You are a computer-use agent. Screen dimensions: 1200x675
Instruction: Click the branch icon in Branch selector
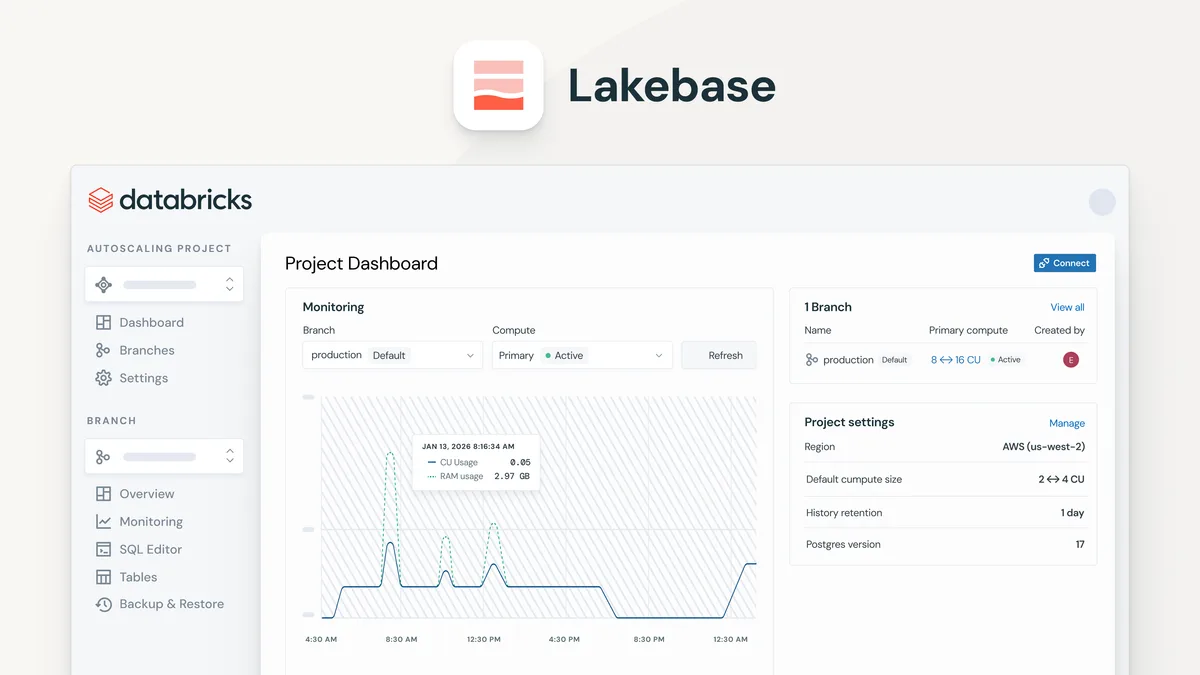[103, 457]
